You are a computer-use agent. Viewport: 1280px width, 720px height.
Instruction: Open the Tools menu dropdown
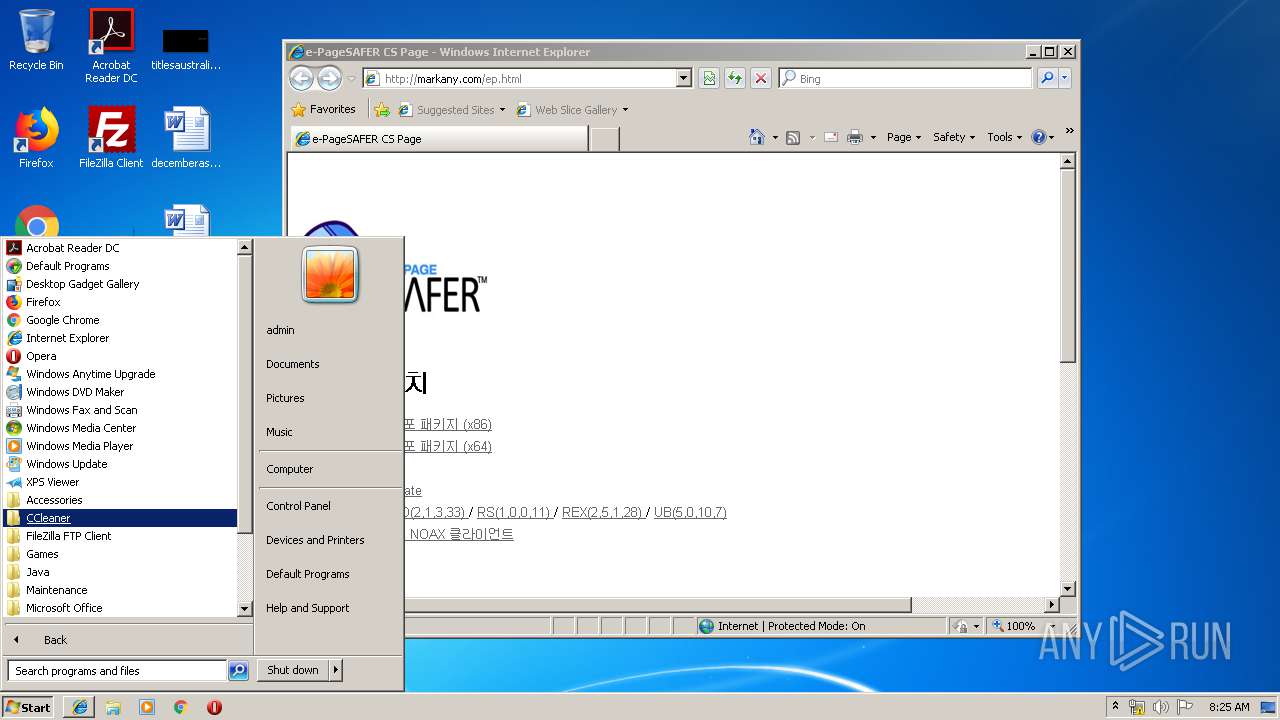(1005, 137)
